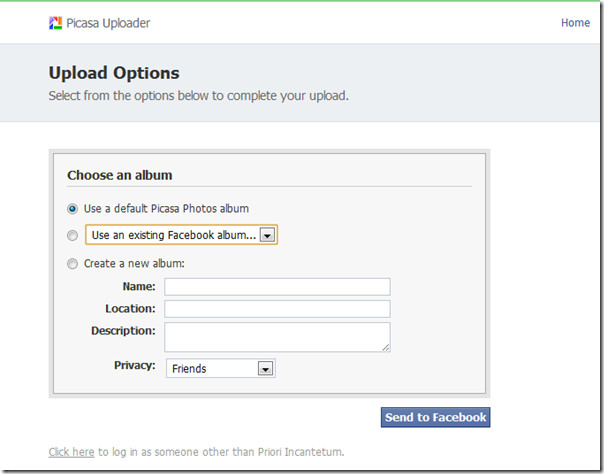Send photos with Send to Facebook button

(x=435, y=417)
